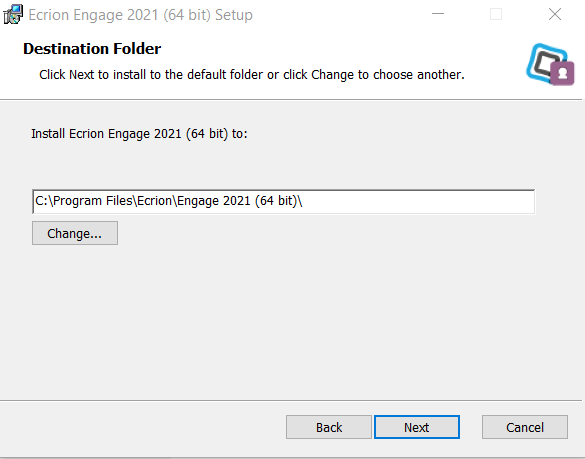The image size is (585, 459).
Task: Proceed with the Next button
Action: pyautogui.click(x=417, y=427)
